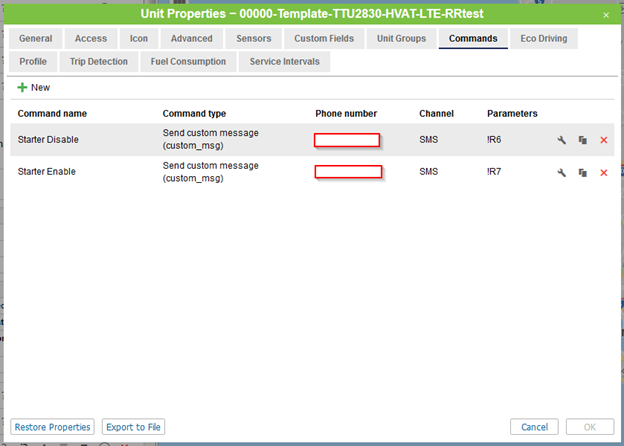Open the Eco Driving tab
The height and width of the screenshot is (446, 624).
pos(543,39)
